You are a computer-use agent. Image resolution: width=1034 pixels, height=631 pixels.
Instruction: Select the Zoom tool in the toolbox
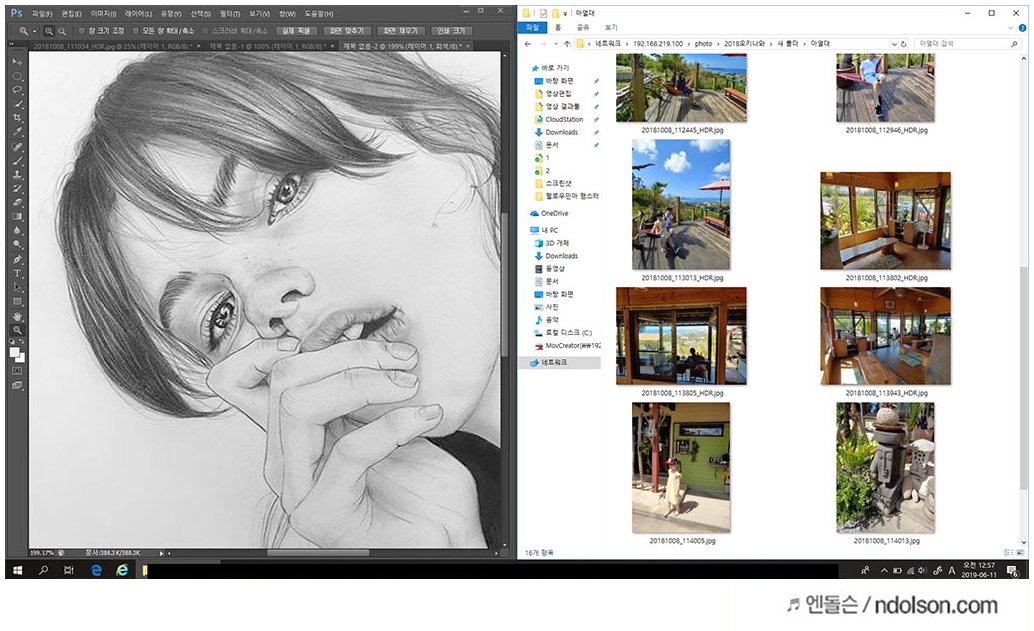17,330
